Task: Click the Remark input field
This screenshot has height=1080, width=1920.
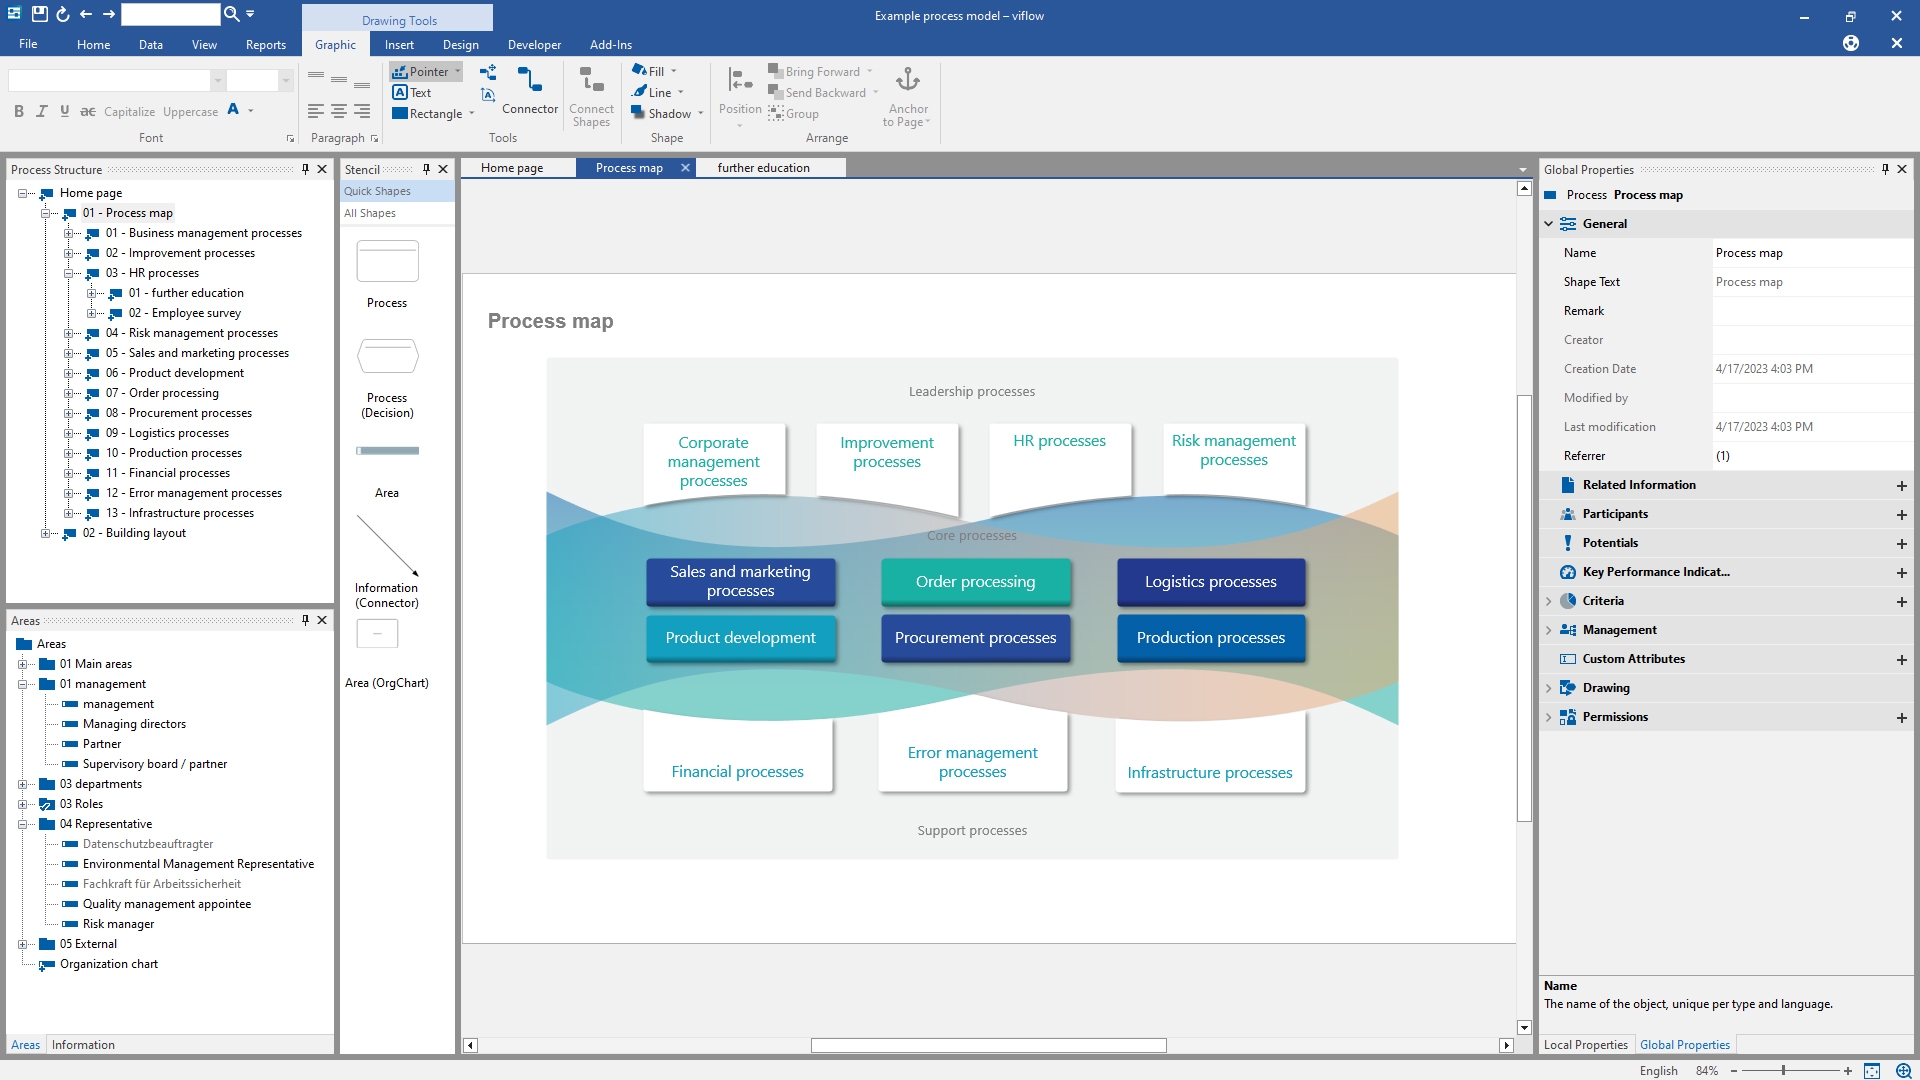Action: pos(1810,311)
